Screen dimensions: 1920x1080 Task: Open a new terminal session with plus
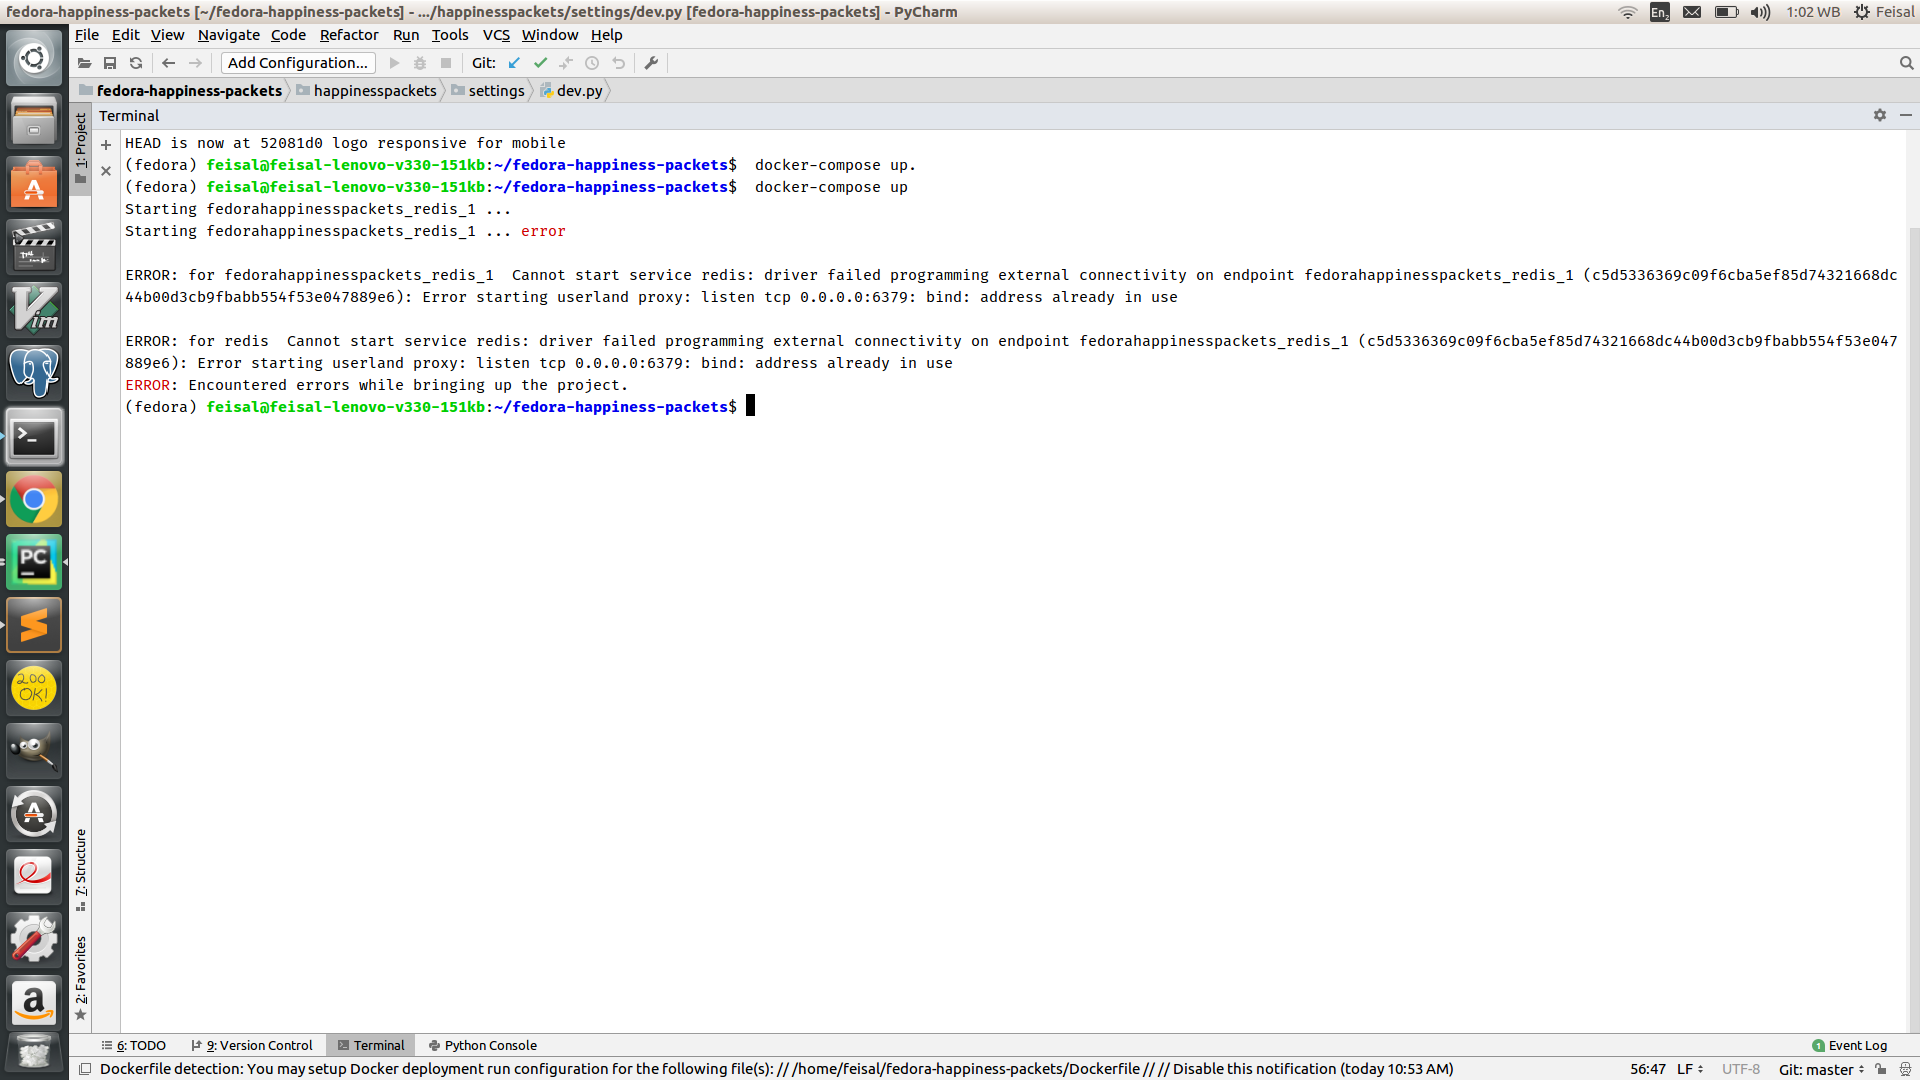pos(106,145)
